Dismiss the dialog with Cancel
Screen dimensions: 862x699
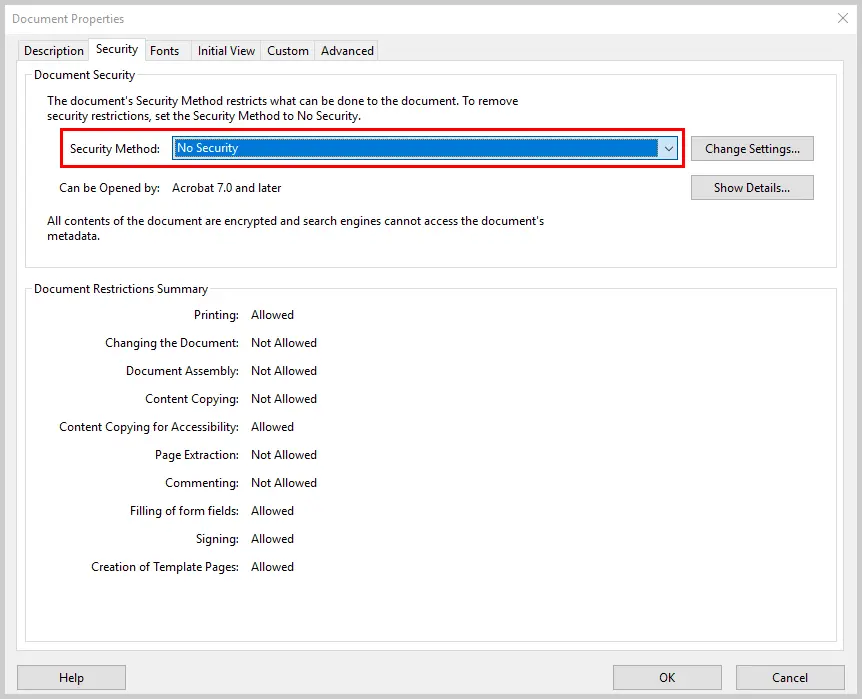789,677
